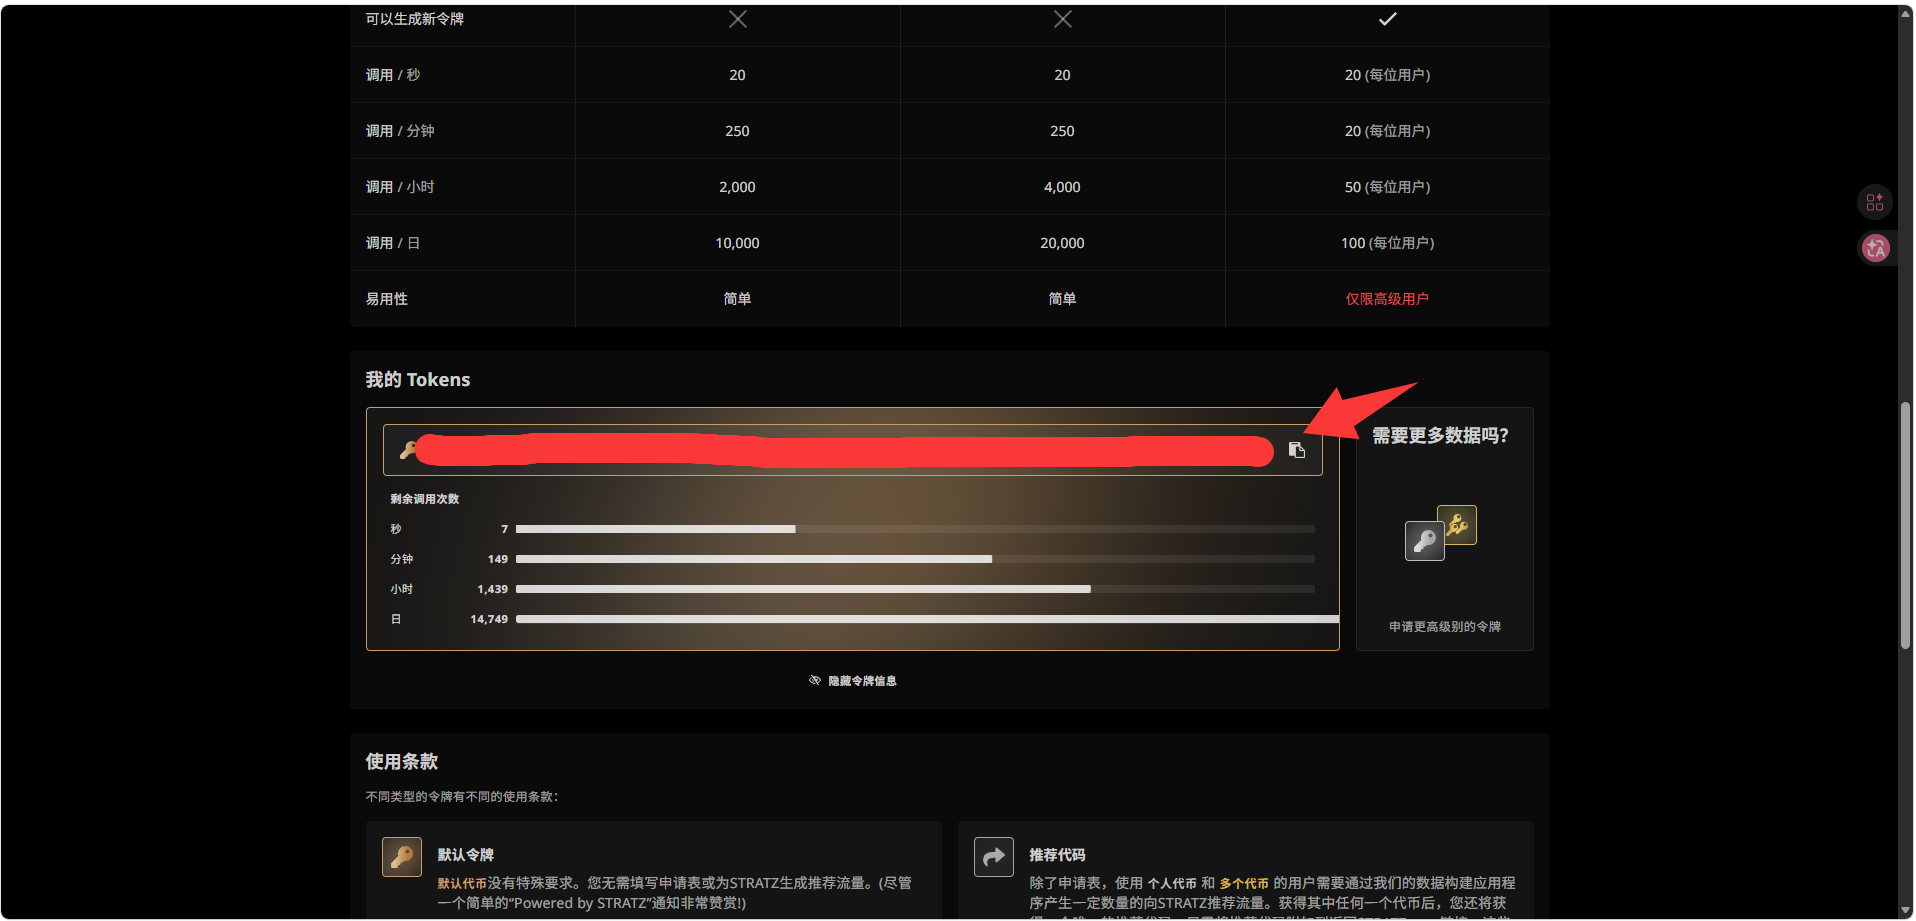Click the gold wrench-key icon under 需要更多数据吗?
This screenshot has width=1916, height=921.
coord(1457,525)
